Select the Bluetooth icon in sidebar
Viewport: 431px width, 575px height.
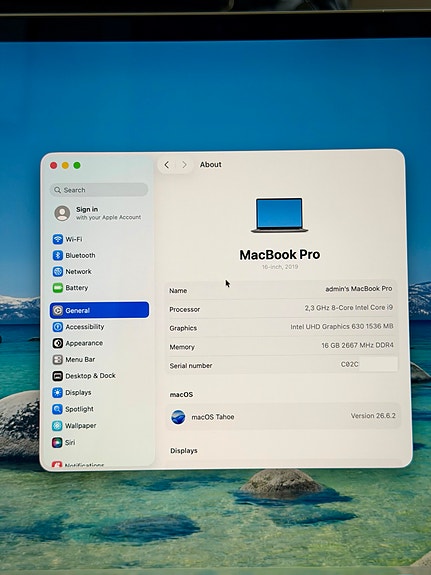[58, 255]
